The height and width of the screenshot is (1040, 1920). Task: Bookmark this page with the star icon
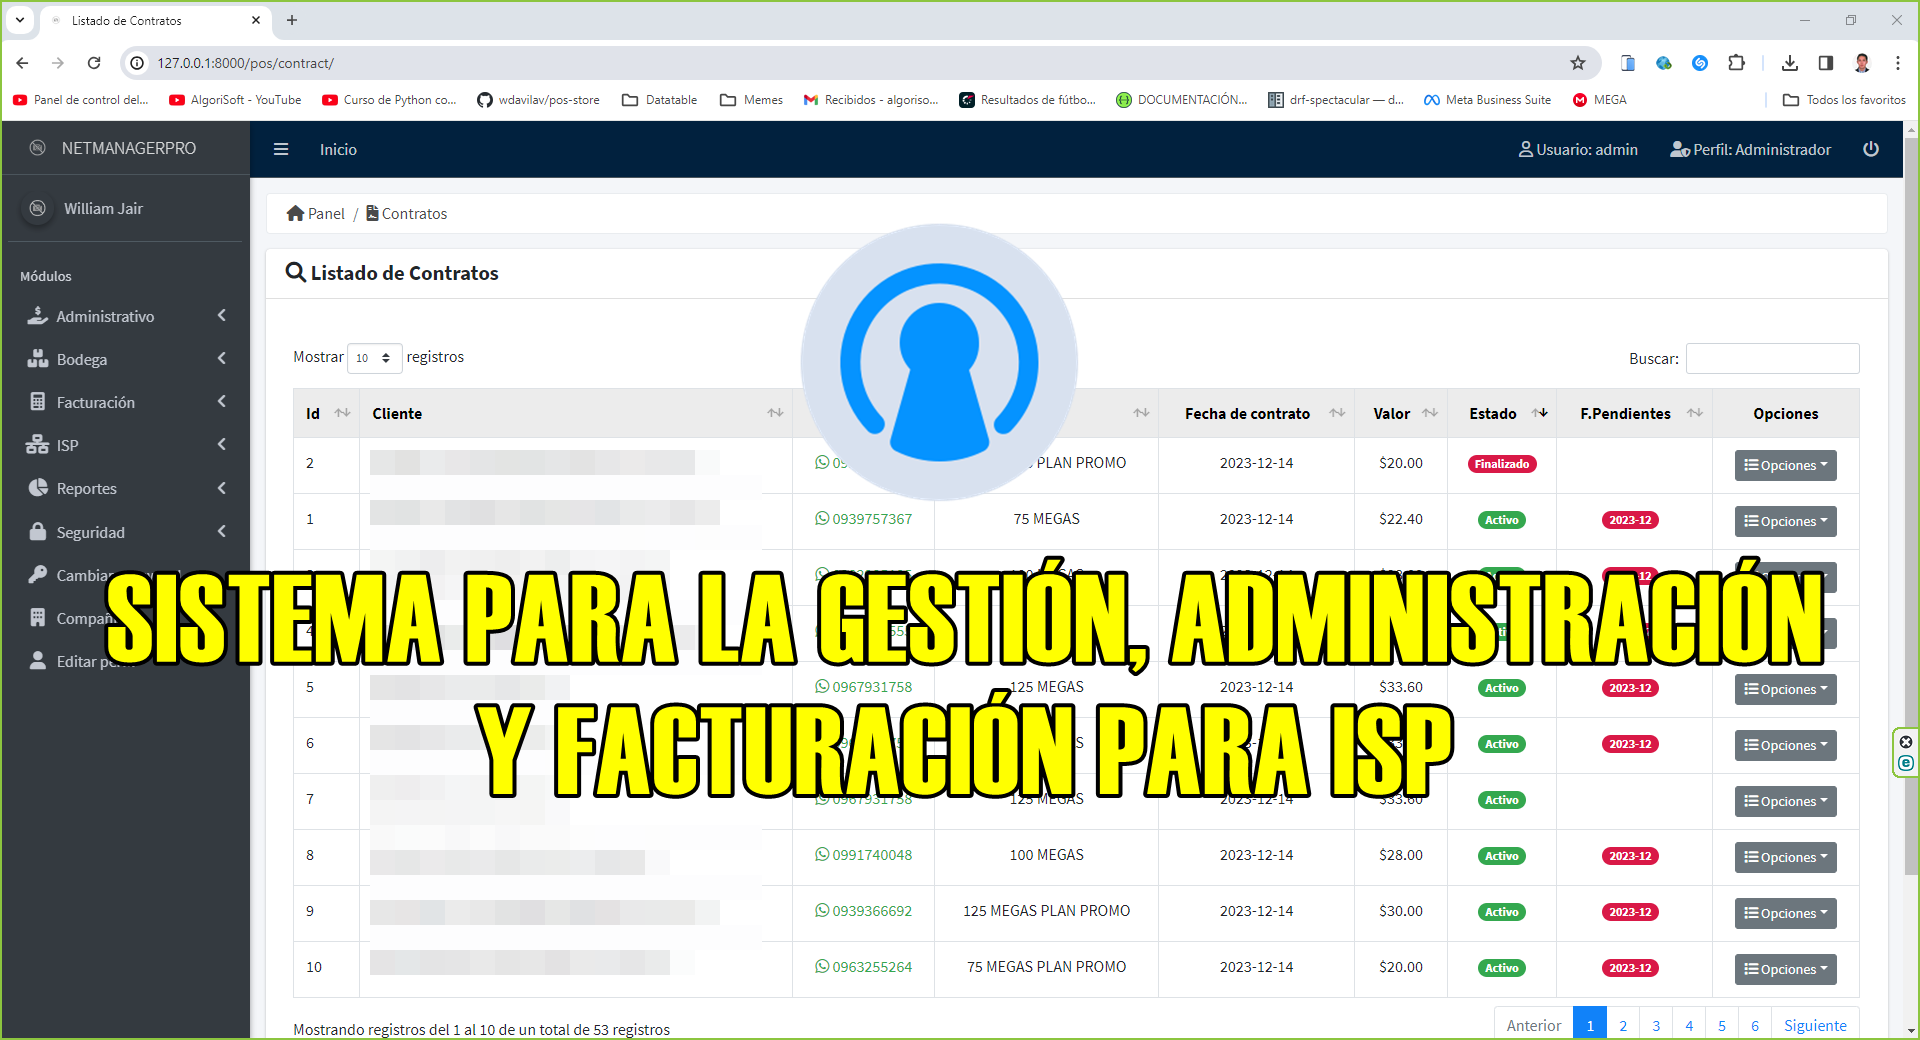click(x=1577, y=63)
